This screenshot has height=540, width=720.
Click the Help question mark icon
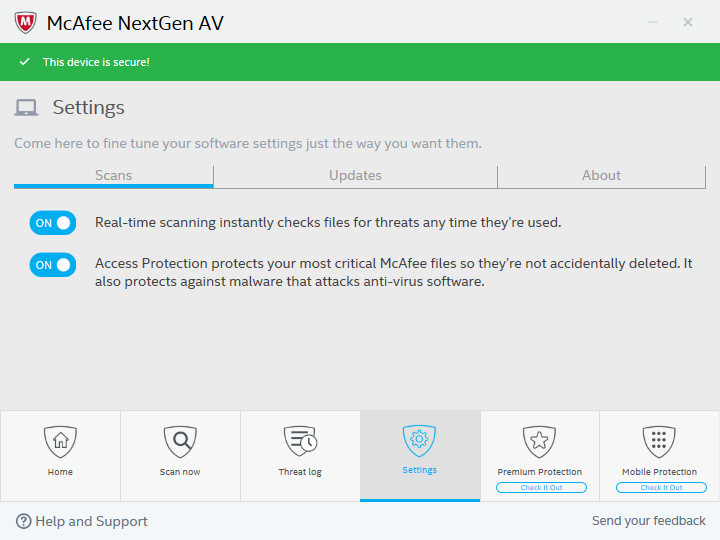point(23,521)
